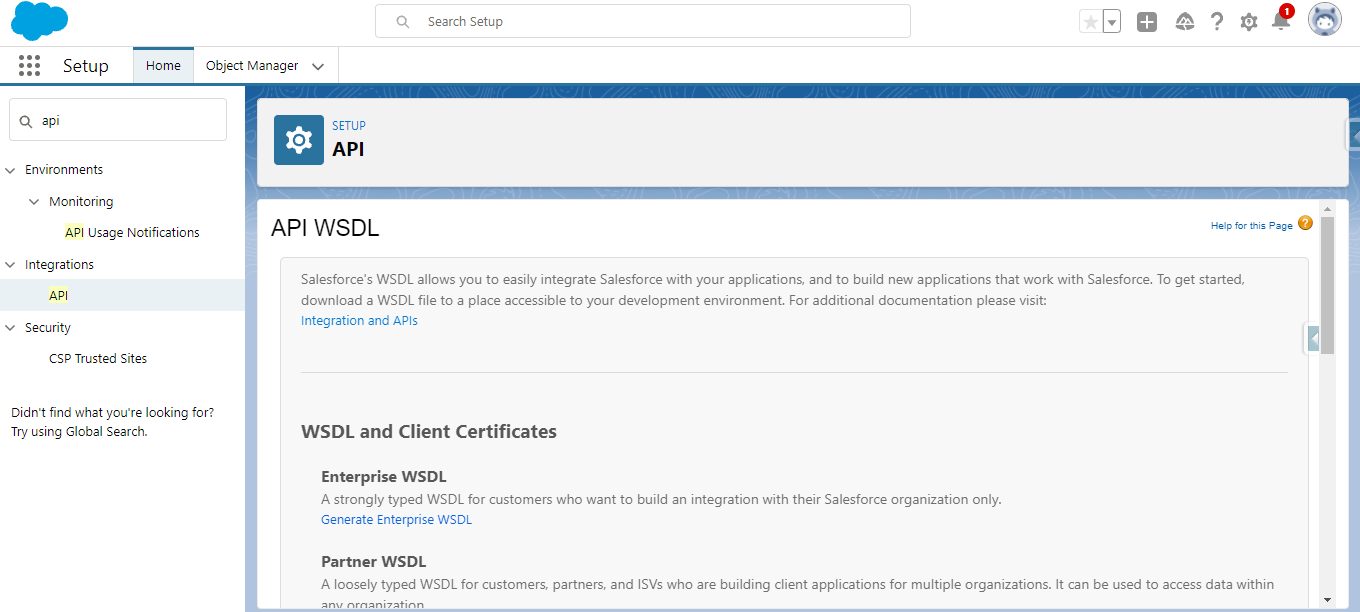Click the Partner WSDL heading
1360x612 pixels.
pos(374,562)
